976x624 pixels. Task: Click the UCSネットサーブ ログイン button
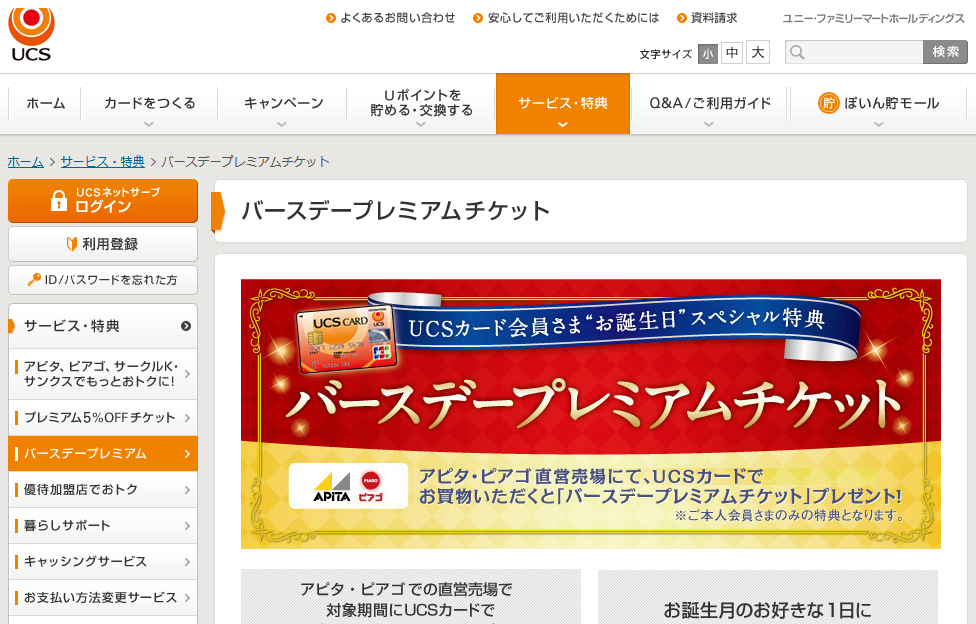pos(103,201)
